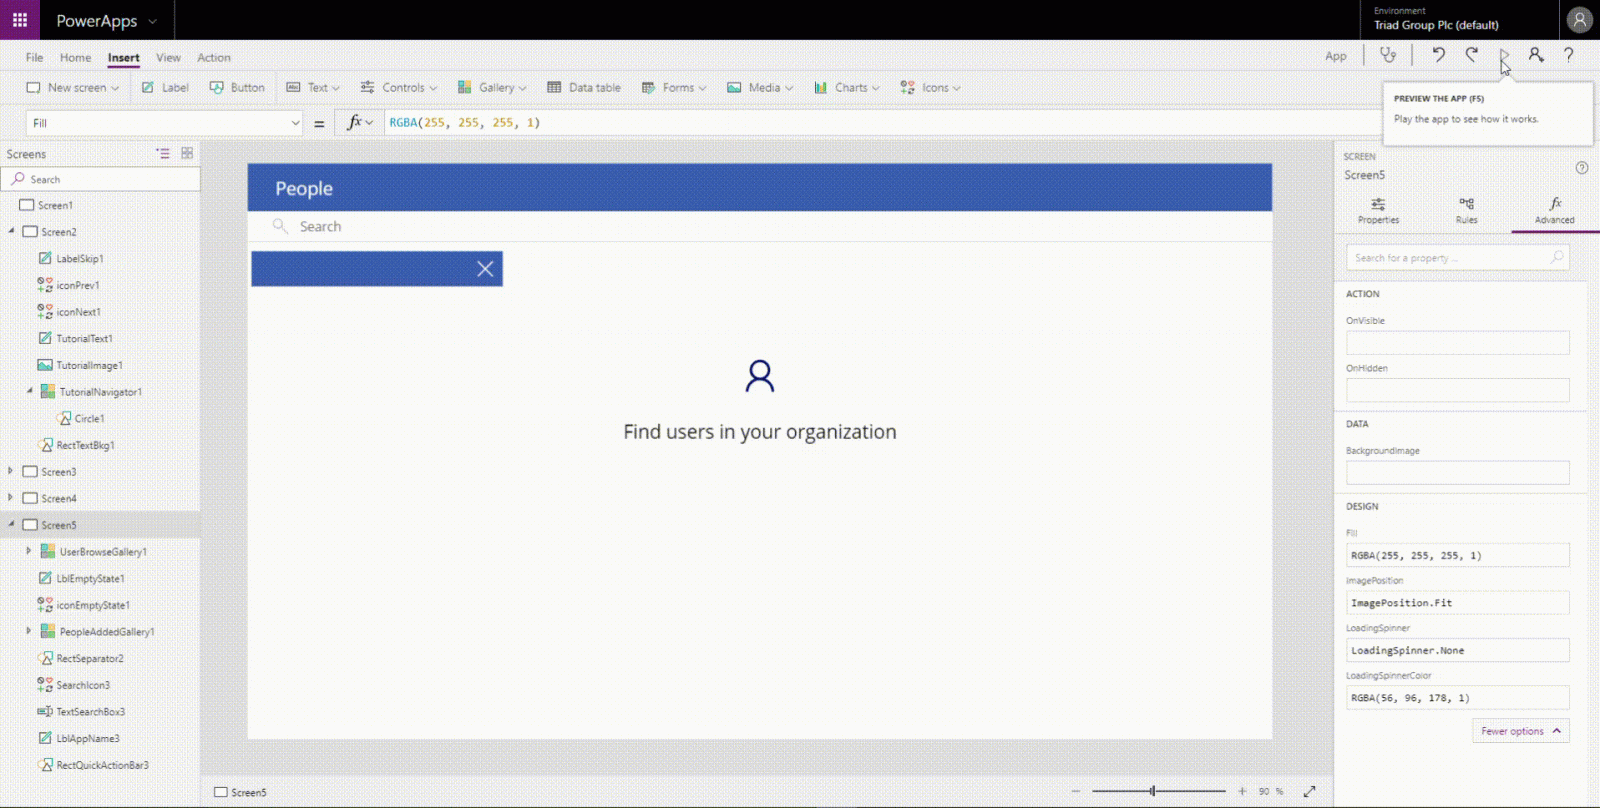Screen dimensions: 1600x808
Task: Open the New screen dropdown
Action: pyautogui.click(x=73, y=88)
